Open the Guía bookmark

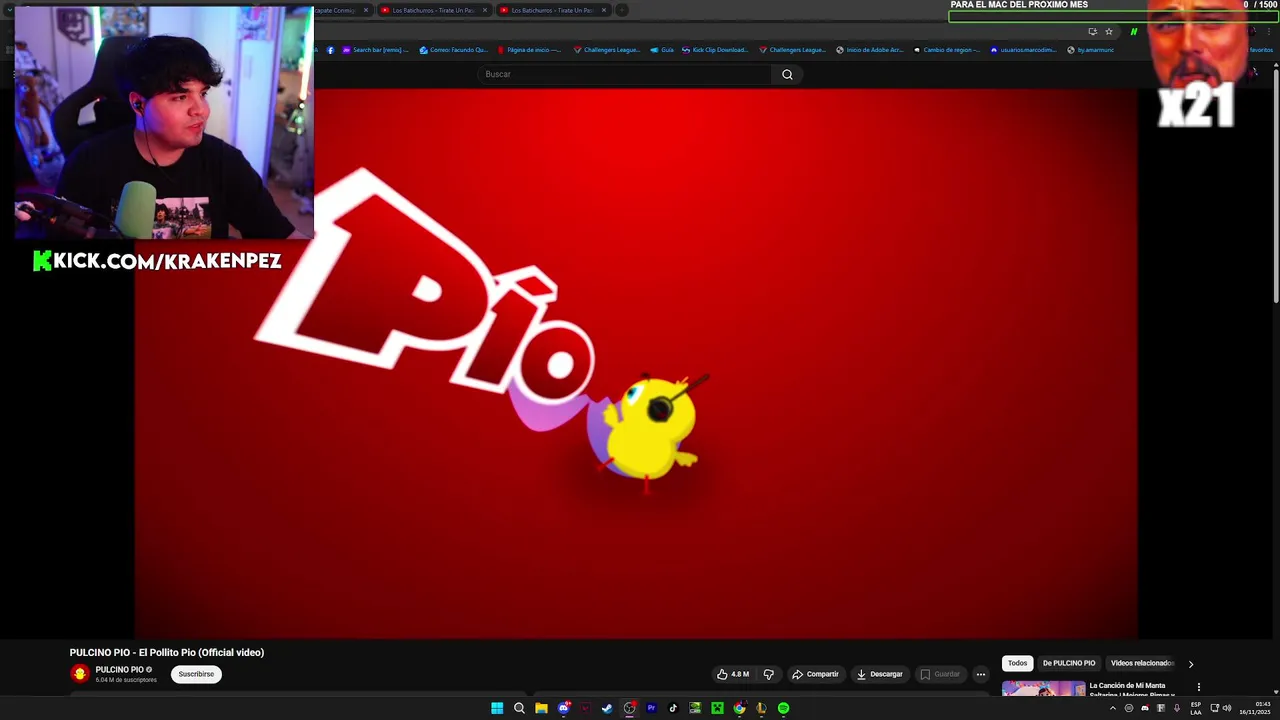coord(662,50)
